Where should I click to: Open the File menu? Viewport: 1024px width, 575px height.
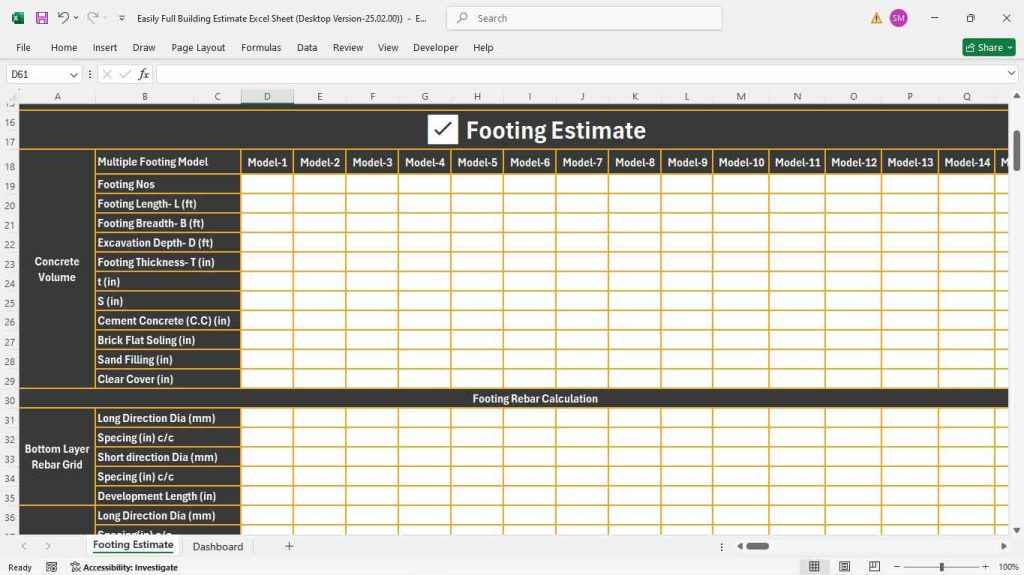point(24,47)
